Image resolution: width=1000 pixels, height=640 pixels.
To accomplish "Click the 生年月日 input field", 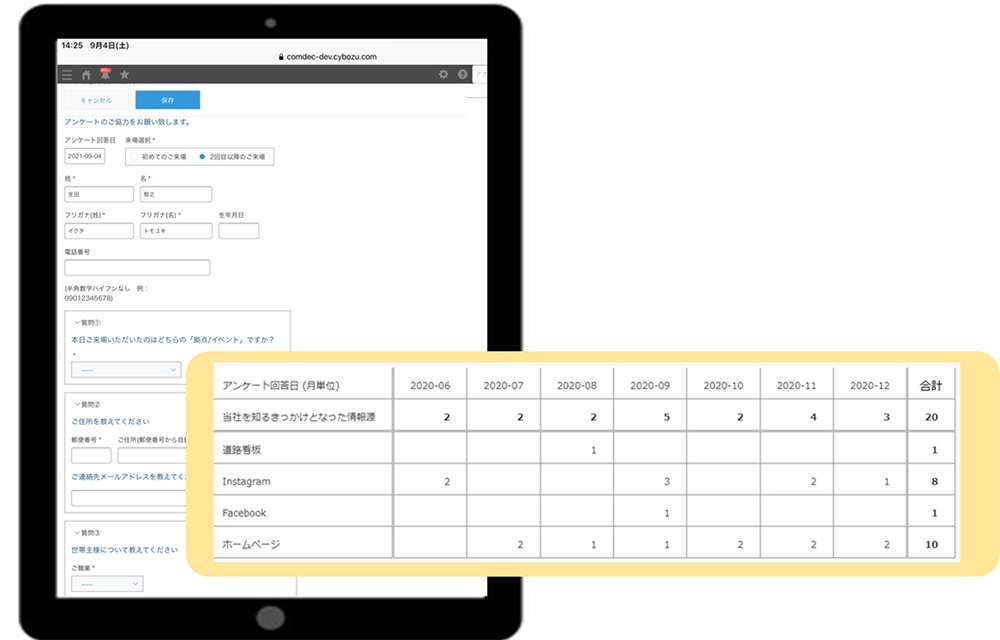I will click(x=238, y=231).
